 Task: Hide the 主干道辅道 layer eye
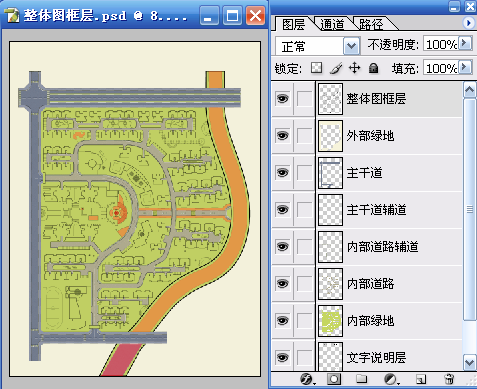282,210
